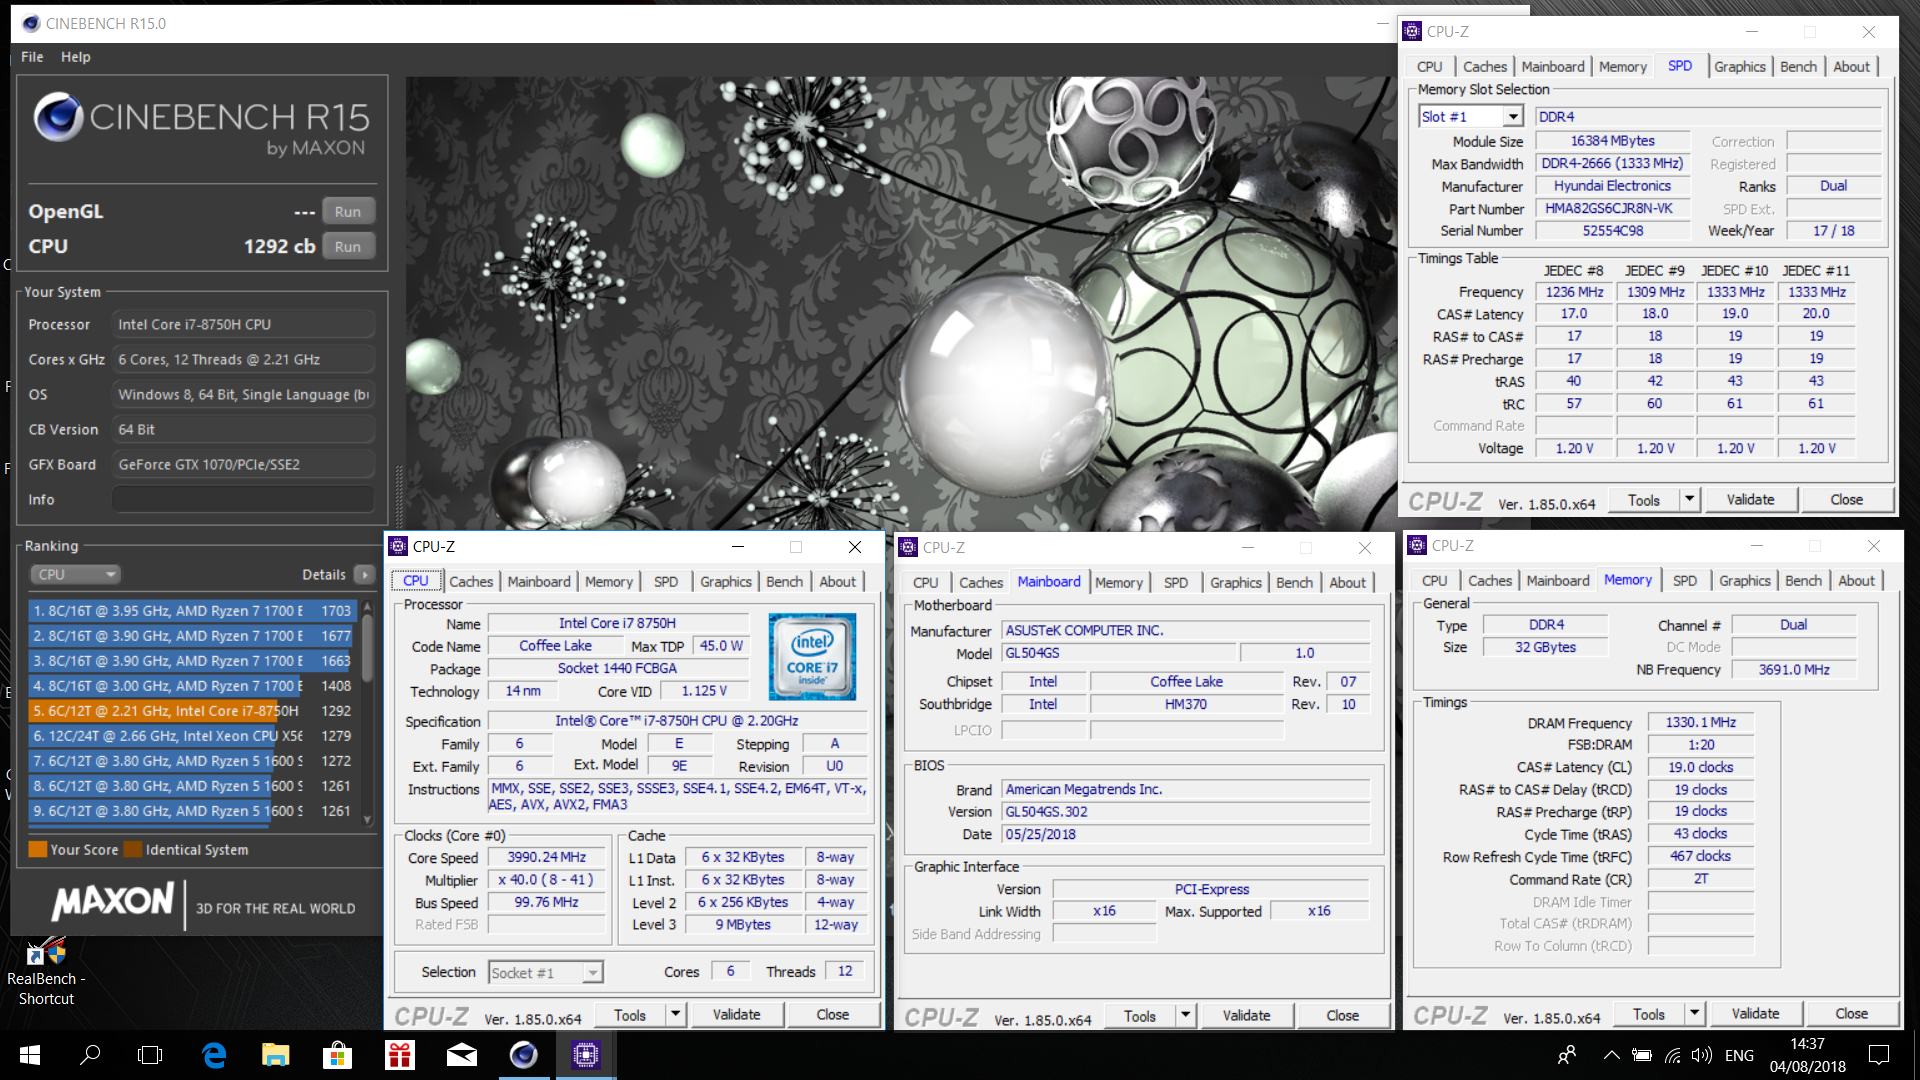The image size is (1920, 1080).
Task: Open the Windows Start menu
Action: [30, 1055]
